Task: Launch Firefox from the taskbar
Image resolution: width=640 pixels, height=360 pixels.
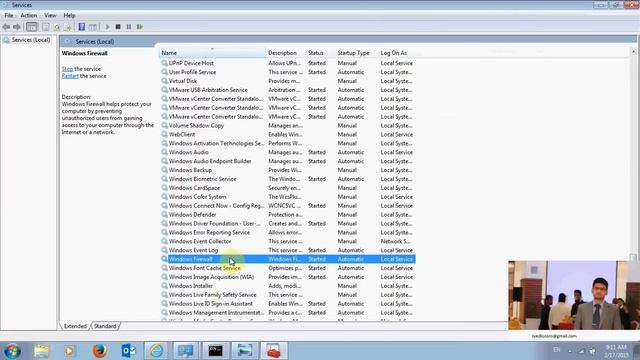Action: point(99,351)
